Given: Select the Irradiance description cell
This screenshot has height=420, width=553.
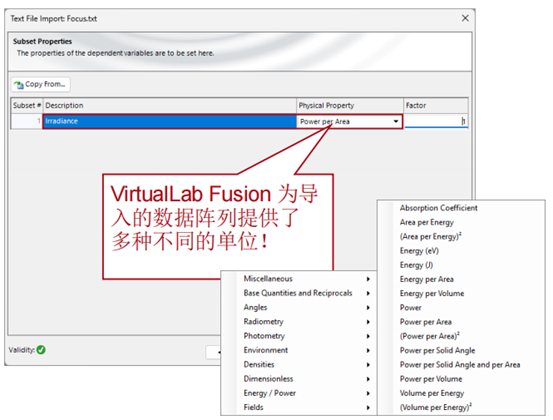Looking at the screenshot, I should [170, 121].
